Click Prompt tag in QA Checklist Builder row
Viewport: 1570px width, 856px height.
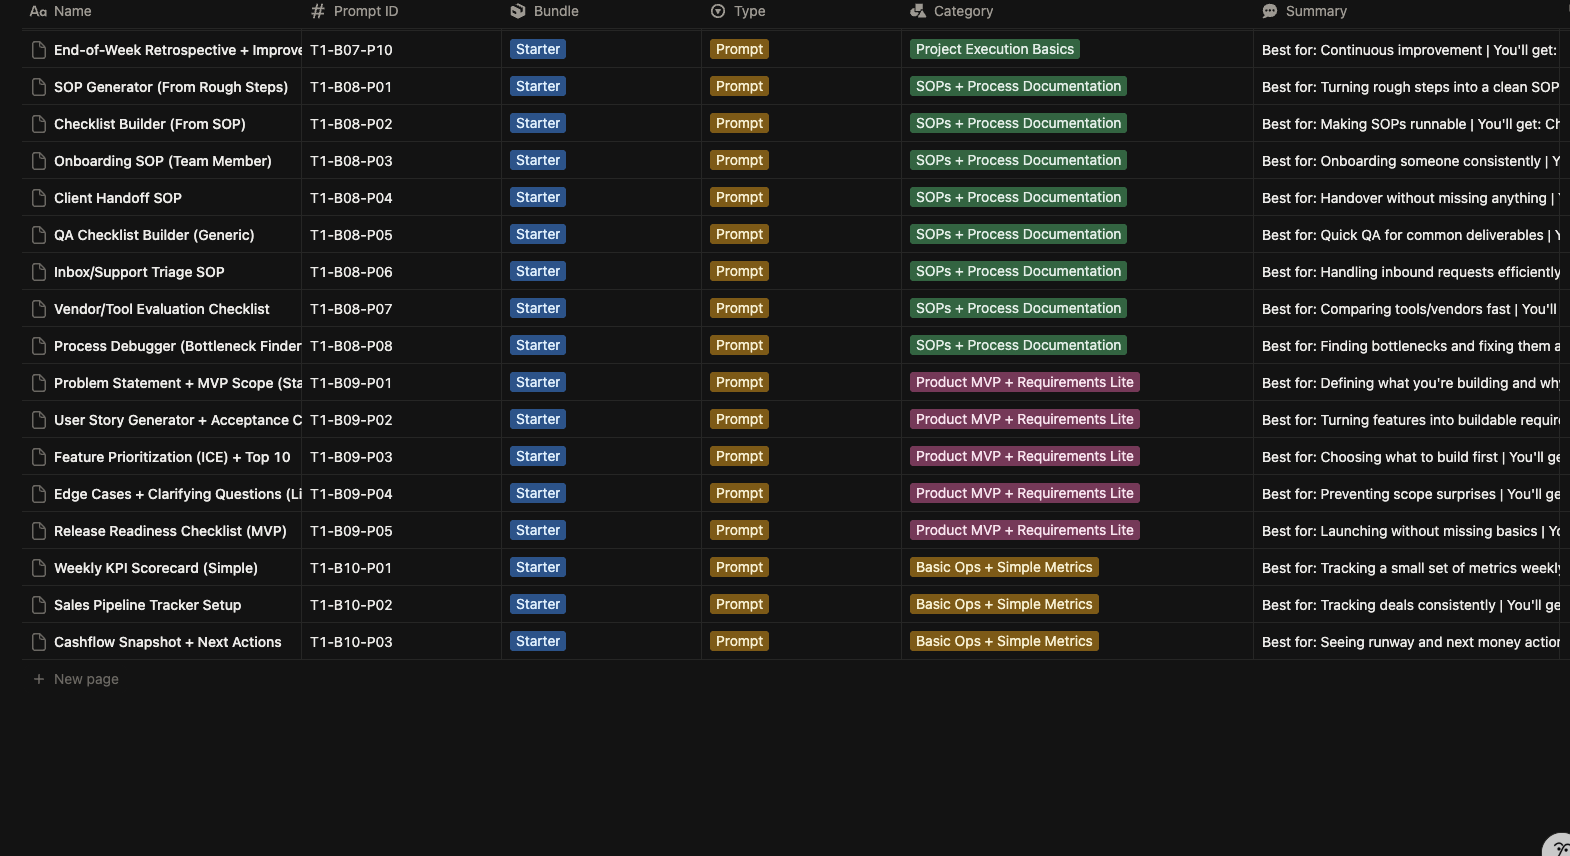(x=739, y=234)
